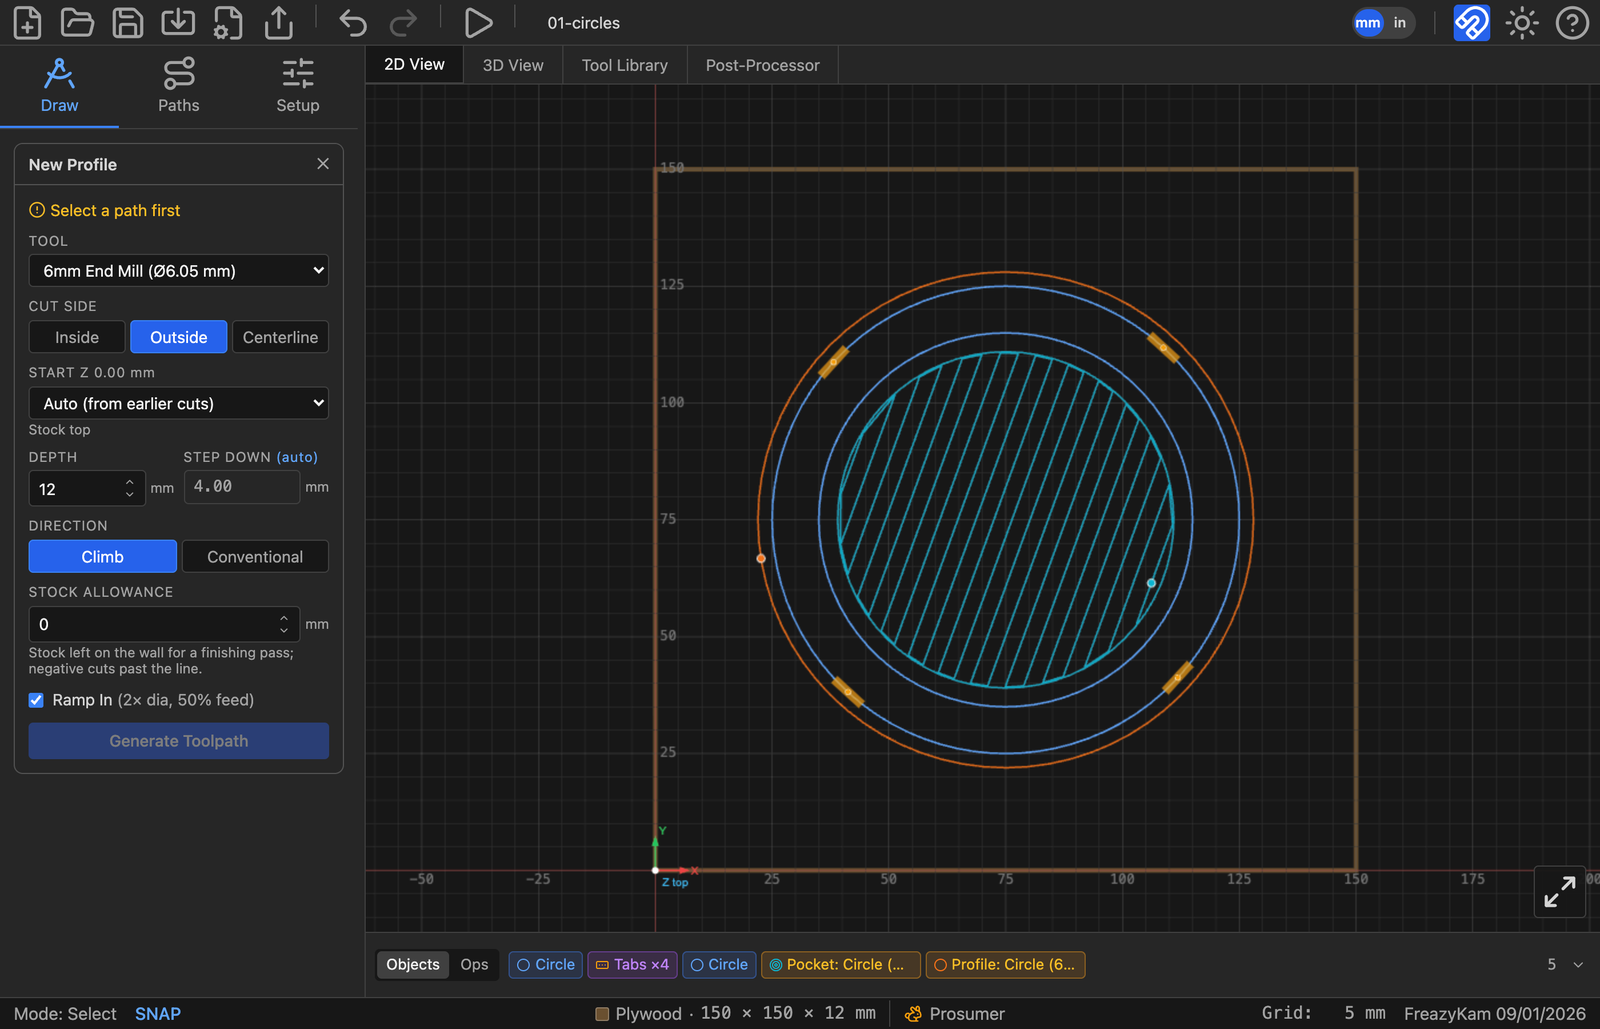This screenshot has height=1029, width=1600.
Task: Switch to the 2D View tab
Action: (414, 64)
